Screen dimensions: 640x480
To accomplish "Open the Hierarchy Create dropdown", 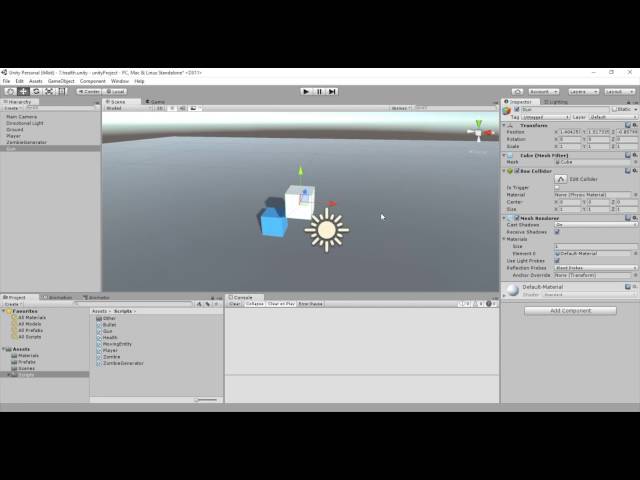I will click(13, 108).
